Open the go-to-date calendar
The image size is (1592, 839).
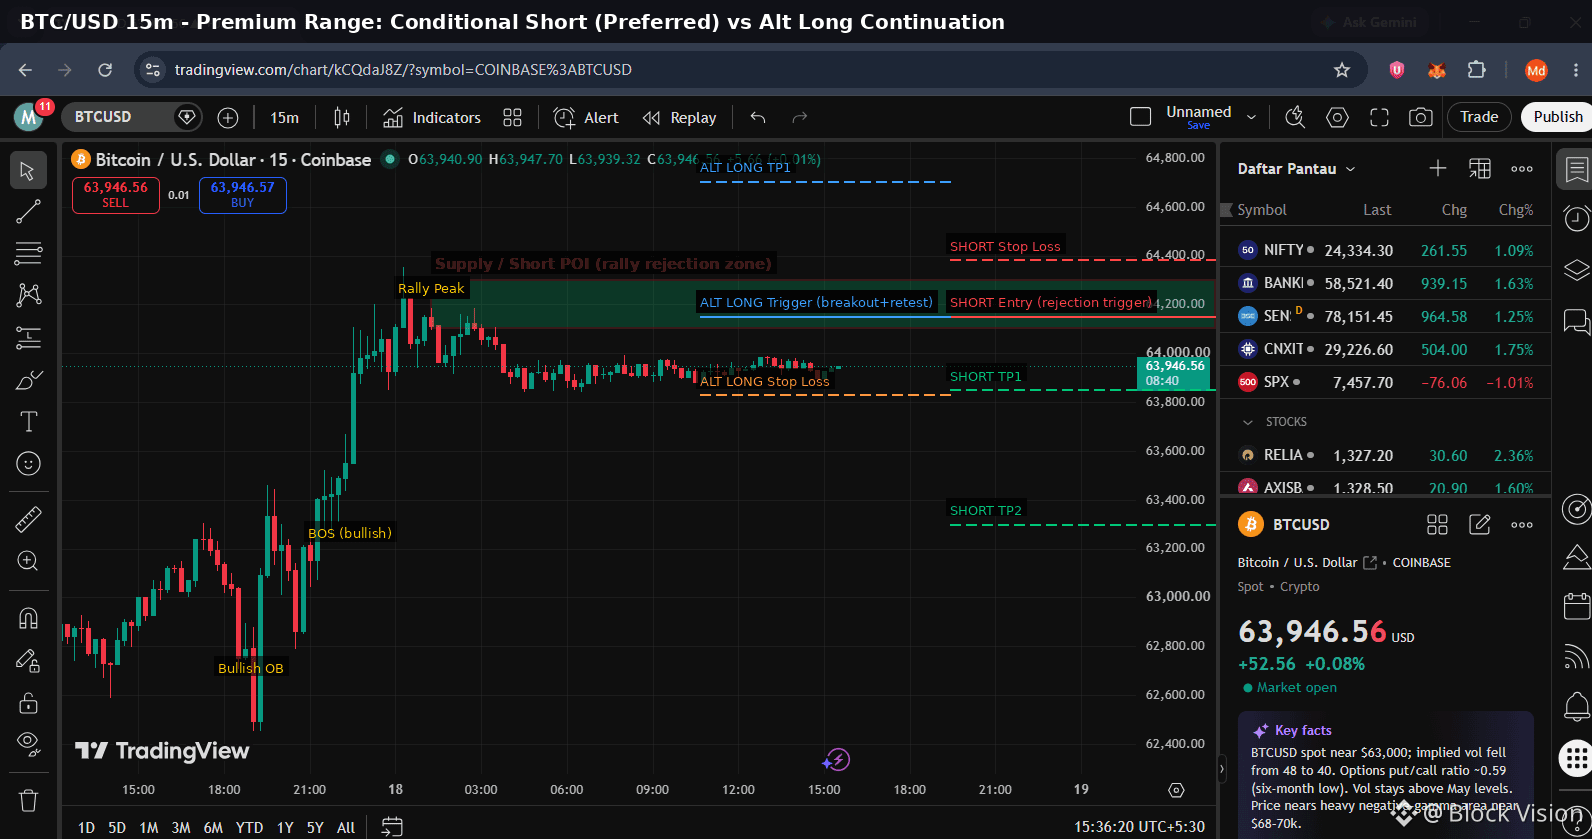(x=392, y=827)
